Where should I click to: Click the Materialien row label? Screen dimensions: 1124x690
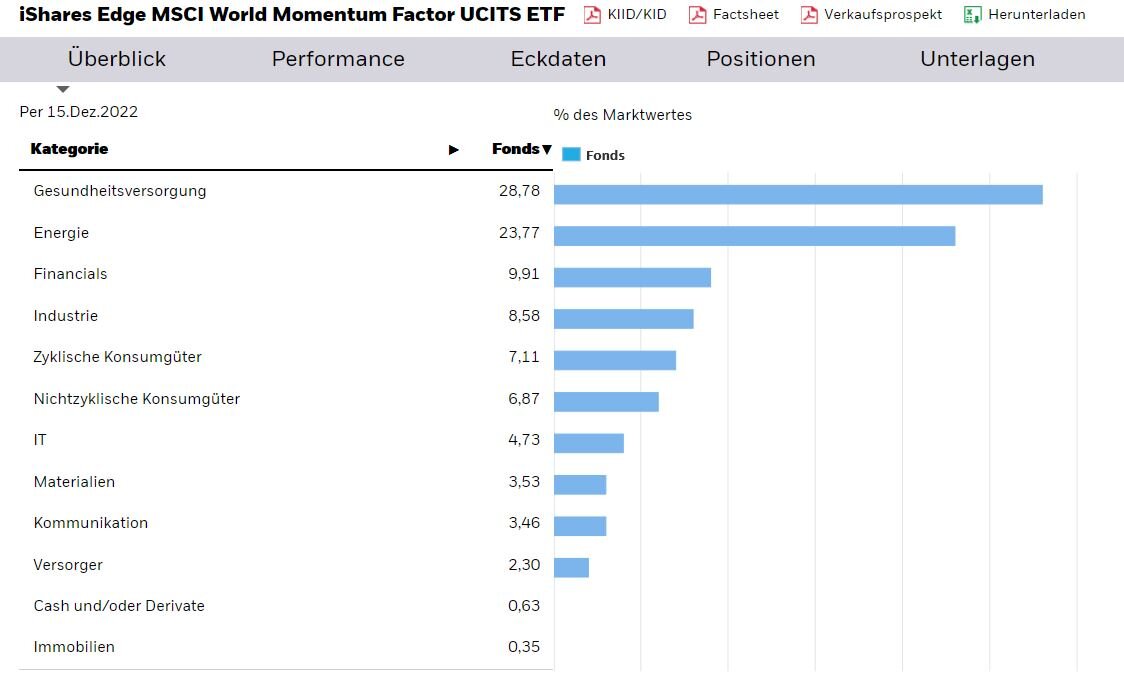pyautogui.click(x=74, y=481)
